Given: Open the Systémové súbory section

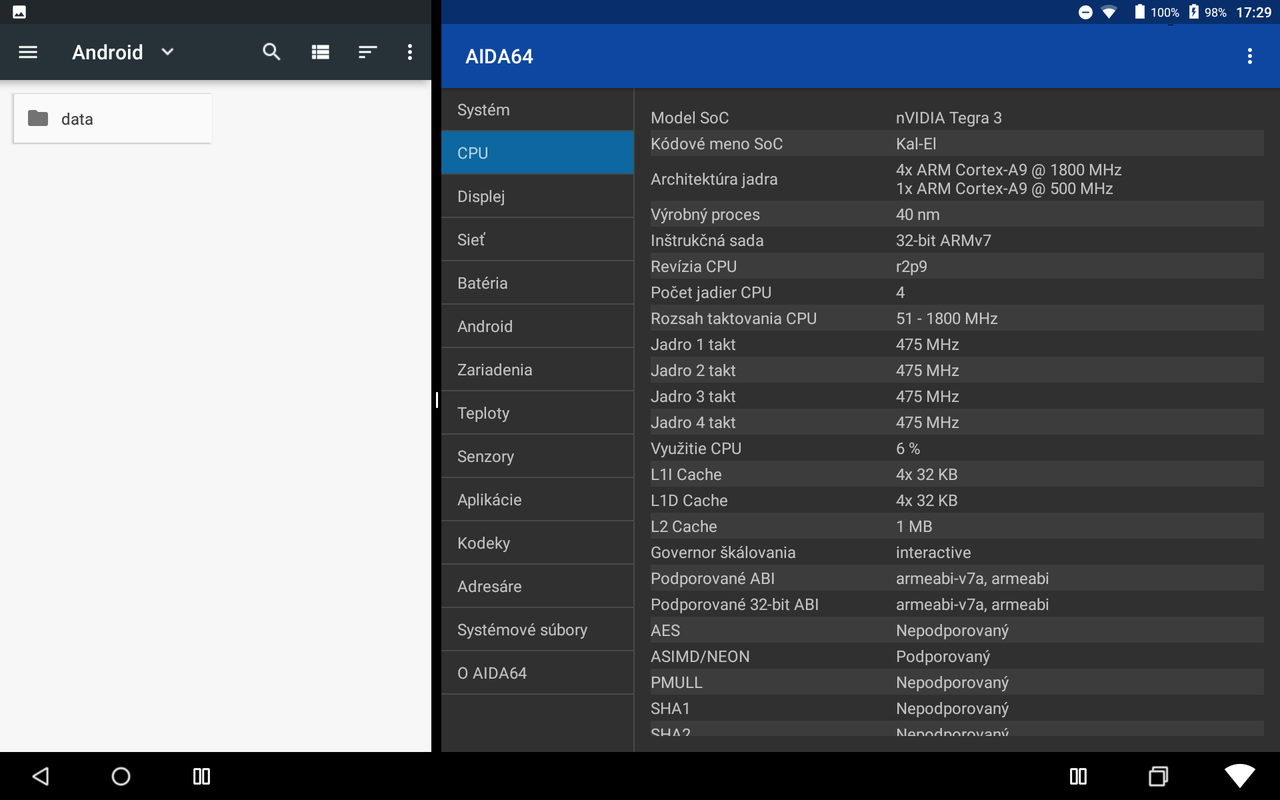Looking at the screenshot, I should 538,630.
